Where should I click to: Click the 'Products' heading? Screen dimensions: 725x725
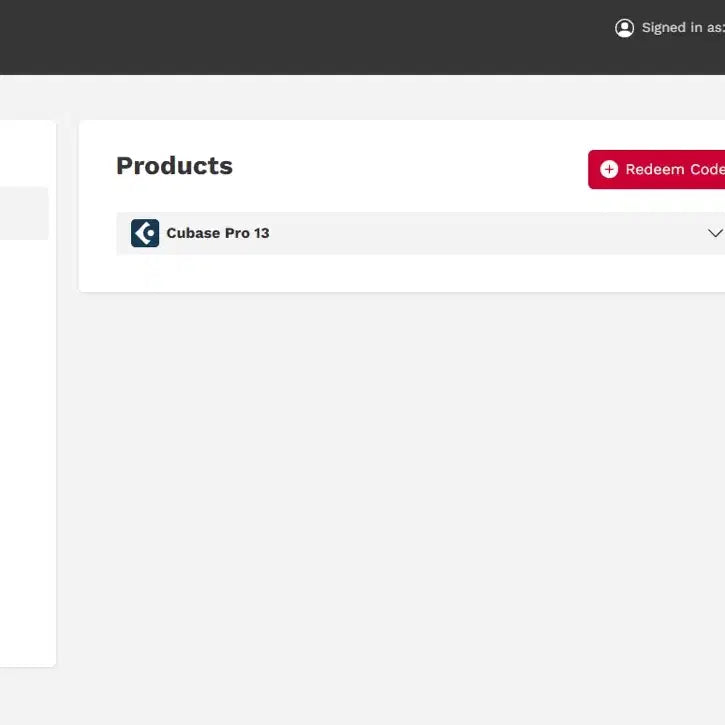click(174, 166)
